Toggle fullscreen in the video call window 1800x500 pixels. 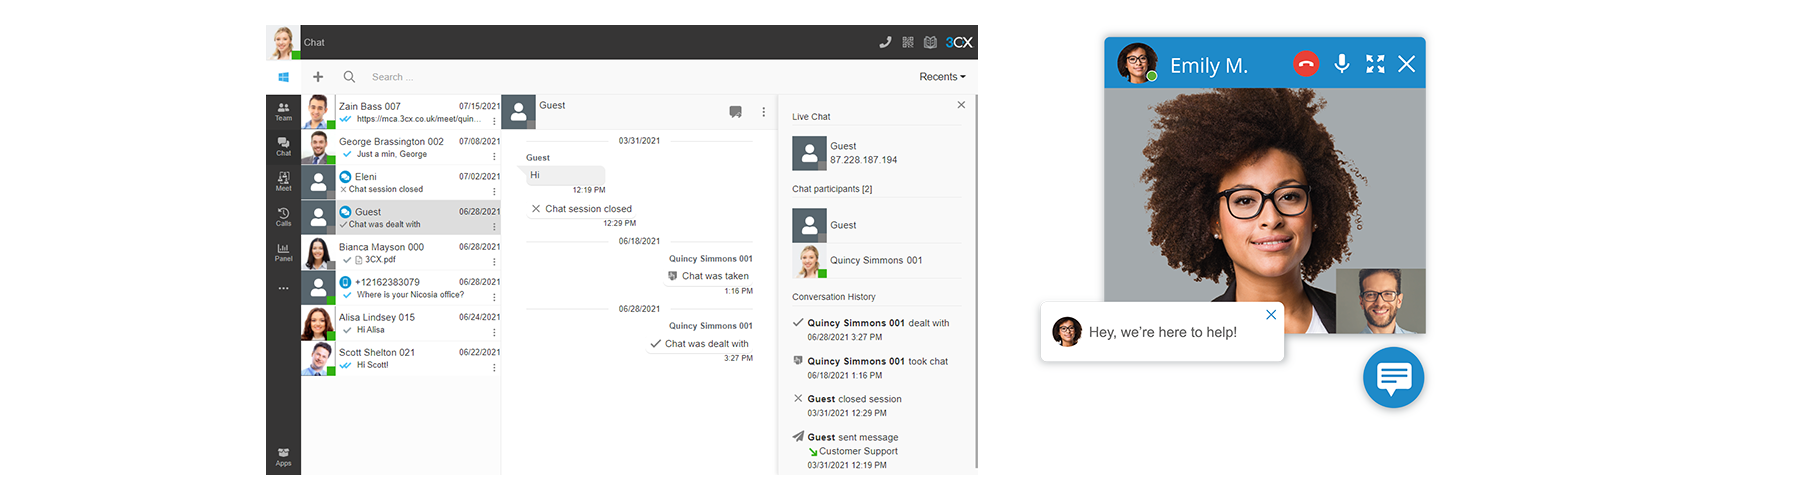coord(1375,64)
